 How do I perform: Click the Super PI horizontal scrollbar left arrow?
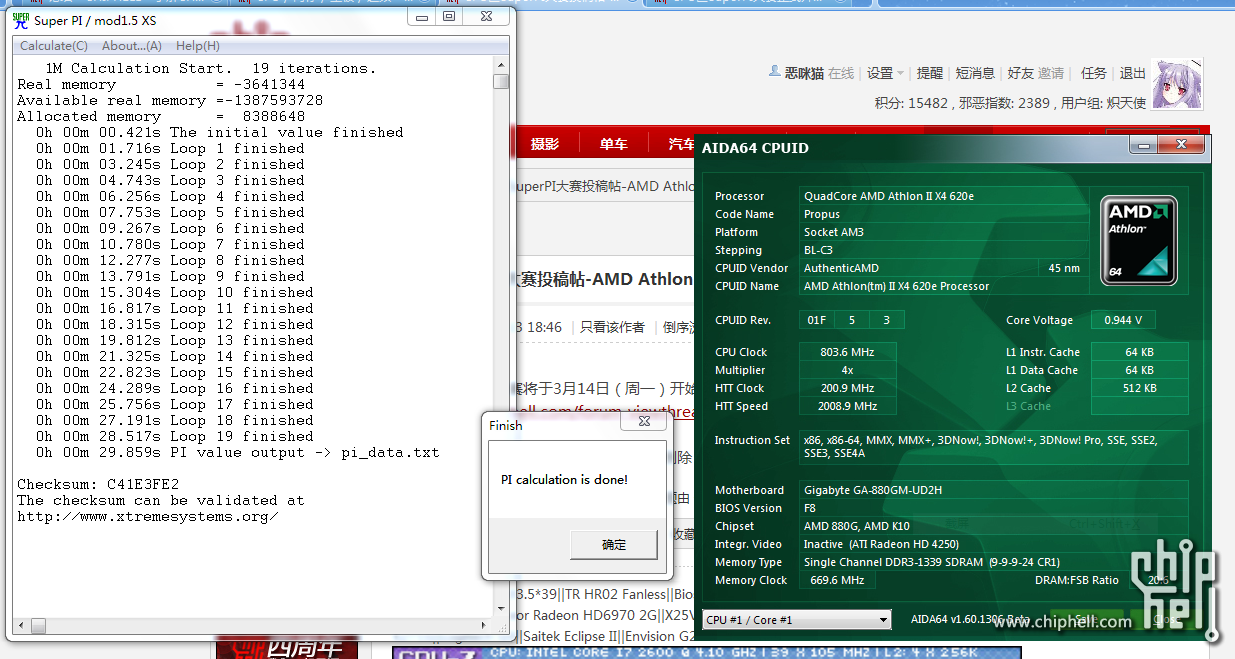coord(20,626)
